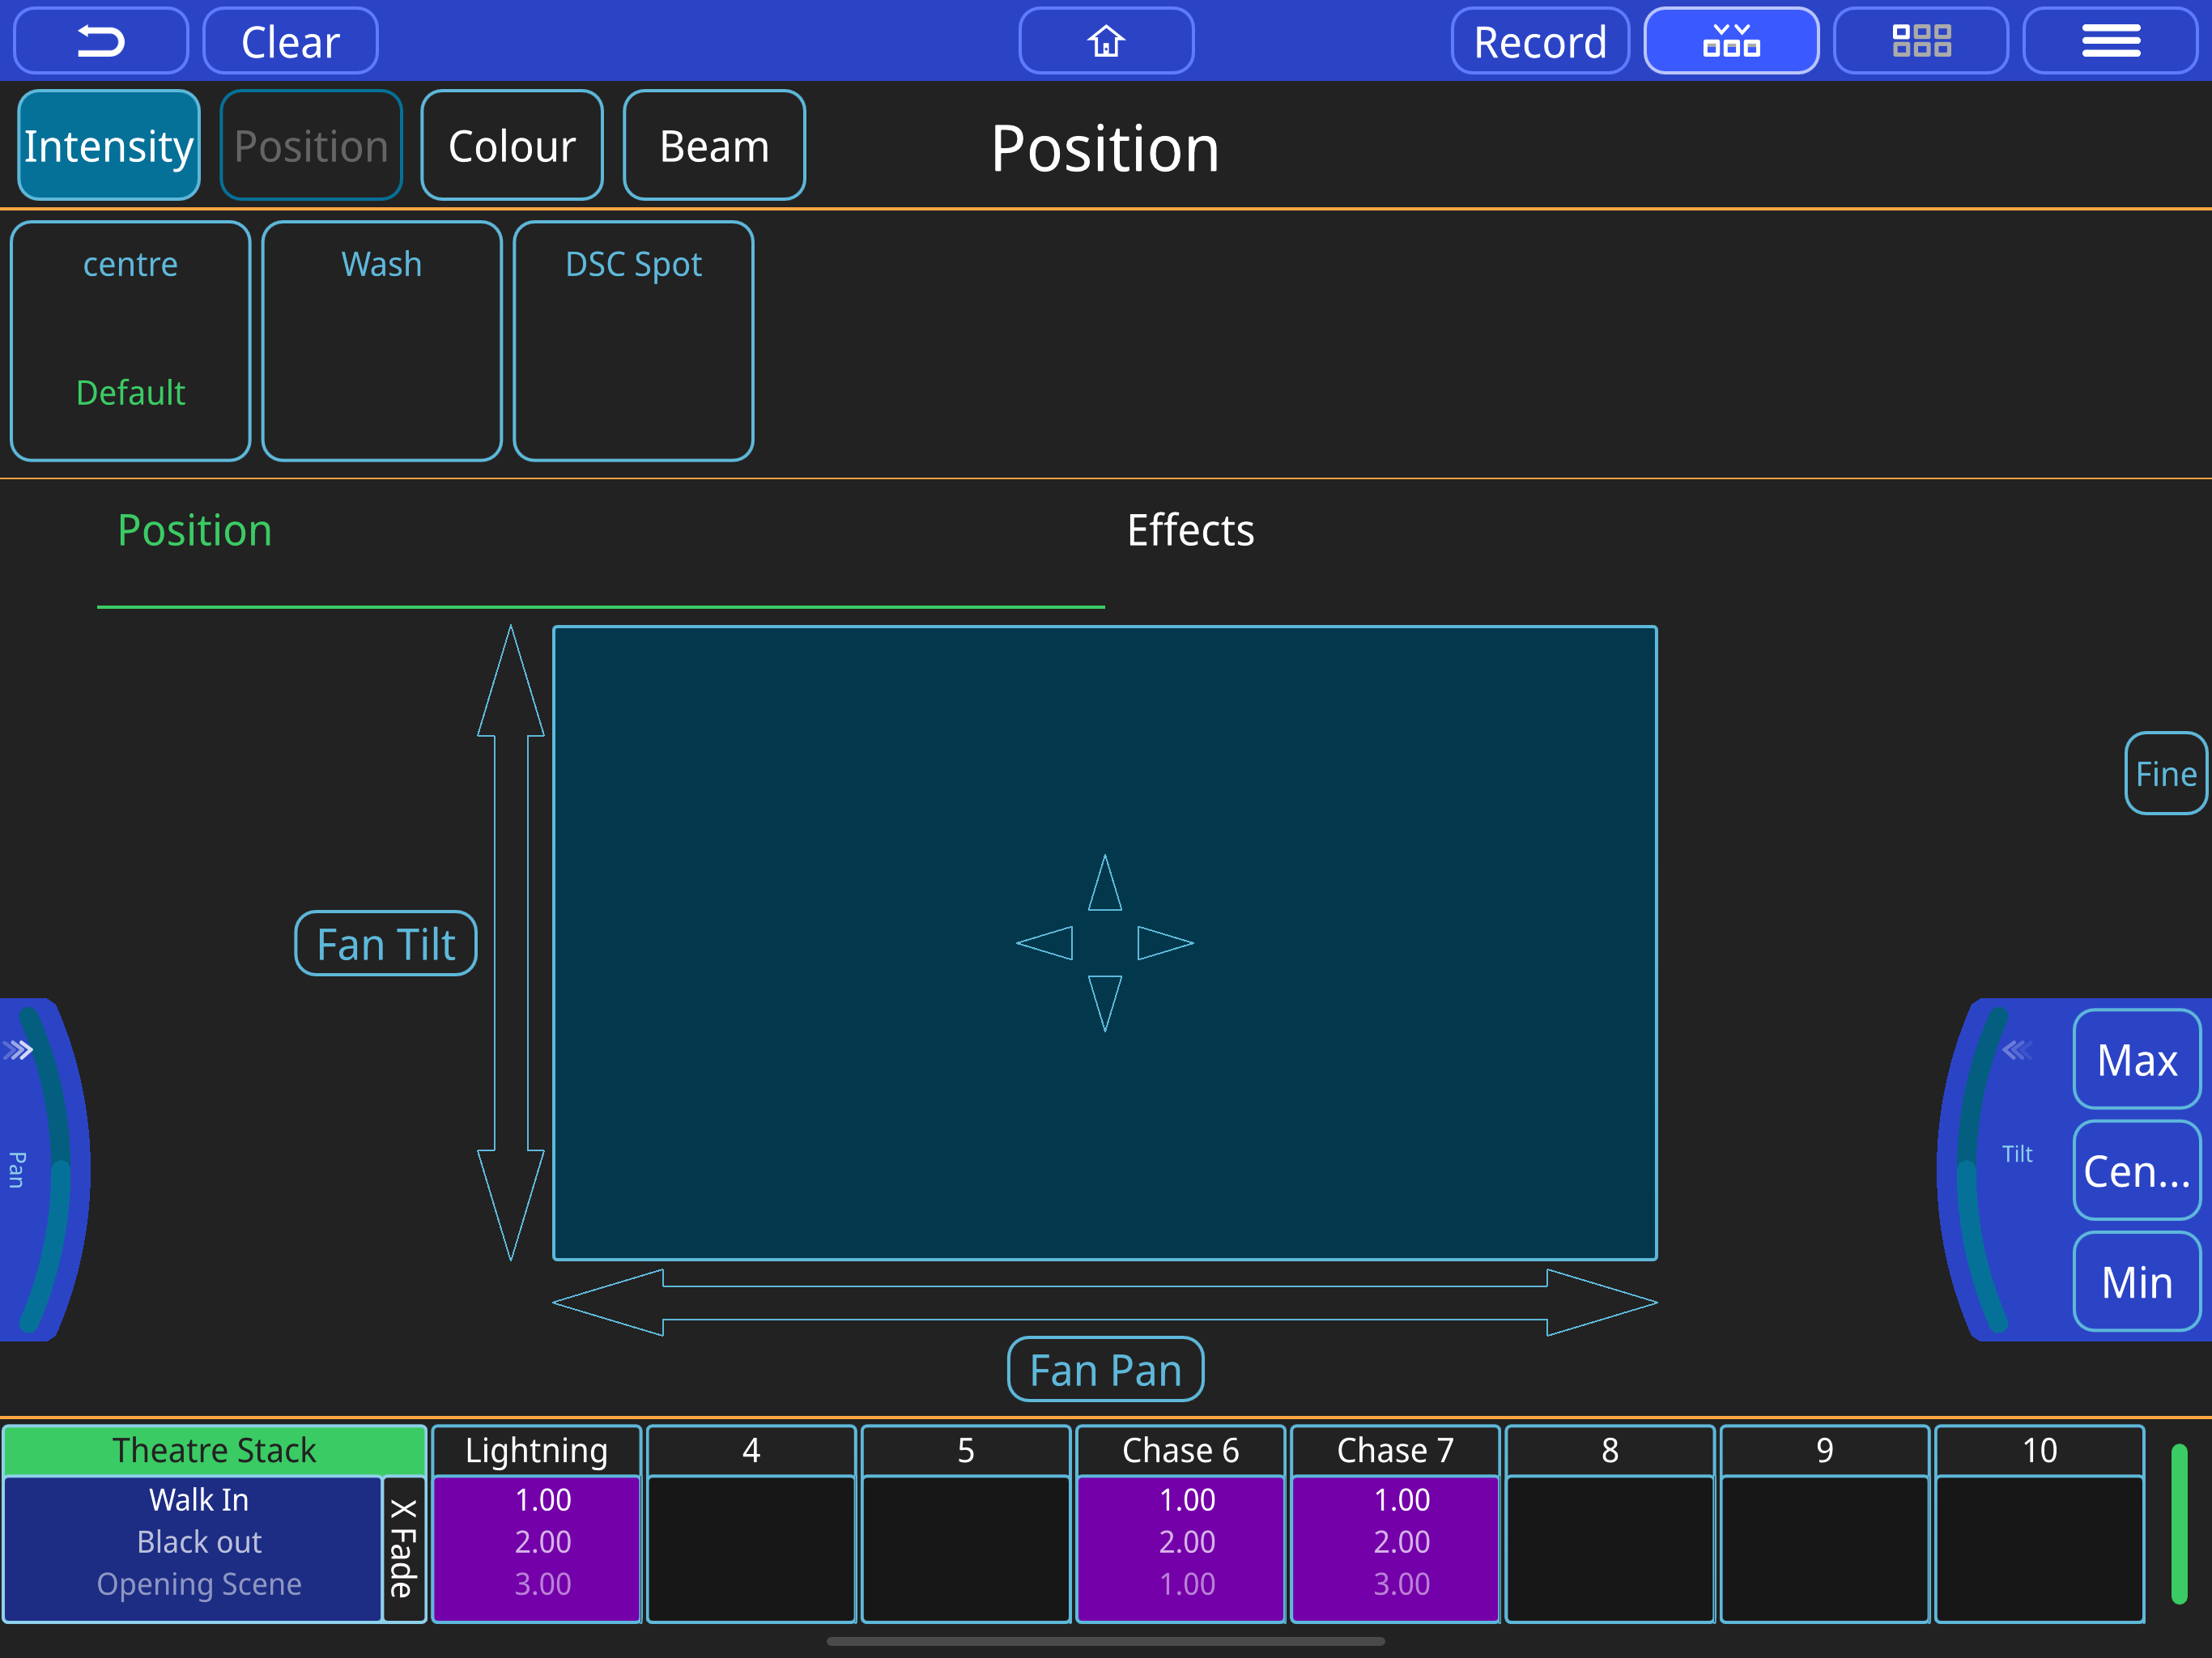Open the Position sub-tab
Viewport: 2212px width, 1658px height.
195,530
